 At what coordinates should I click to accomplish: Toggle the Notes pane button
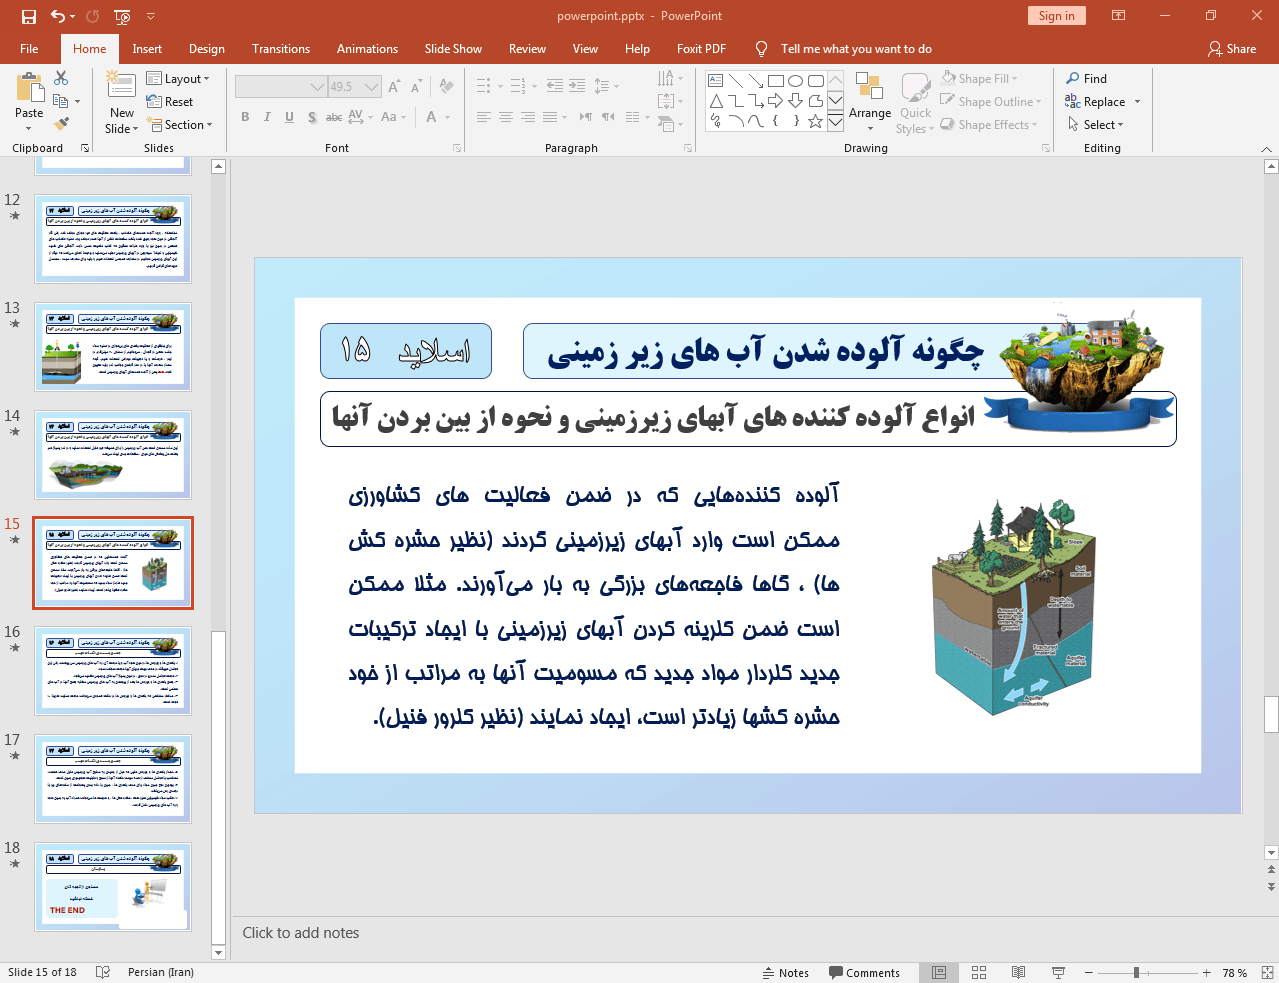tap(786, 972)
